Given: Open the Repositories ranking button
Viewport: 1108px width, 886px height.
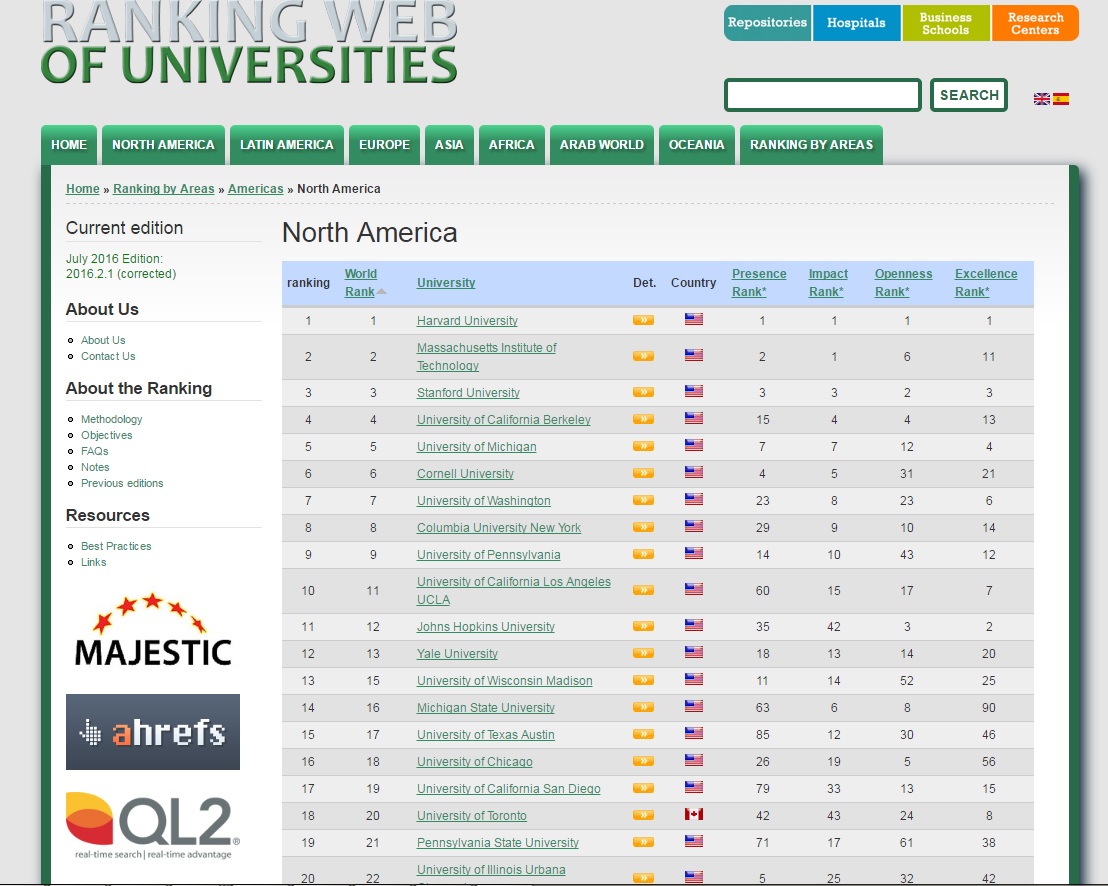Looking at the screenshot, I should tap(767, 23).
